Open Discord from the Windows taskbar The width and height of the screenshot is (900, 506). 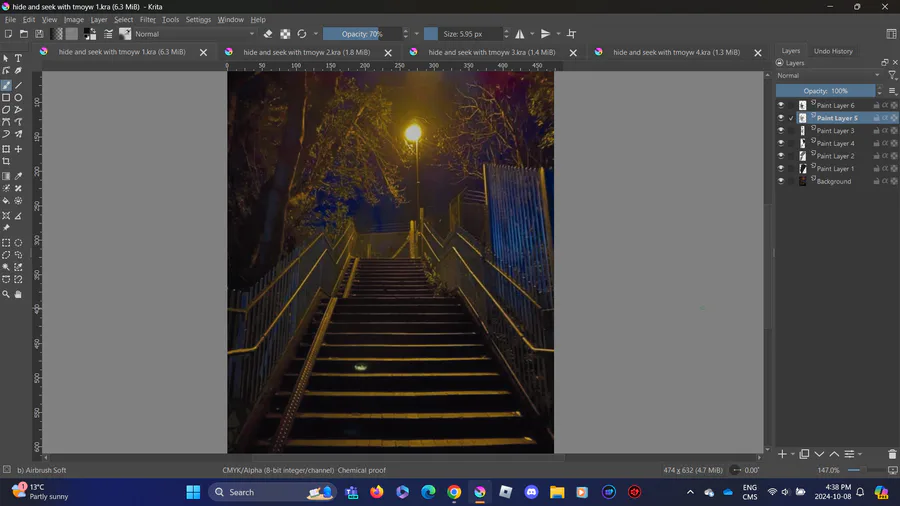coord(532,492)
